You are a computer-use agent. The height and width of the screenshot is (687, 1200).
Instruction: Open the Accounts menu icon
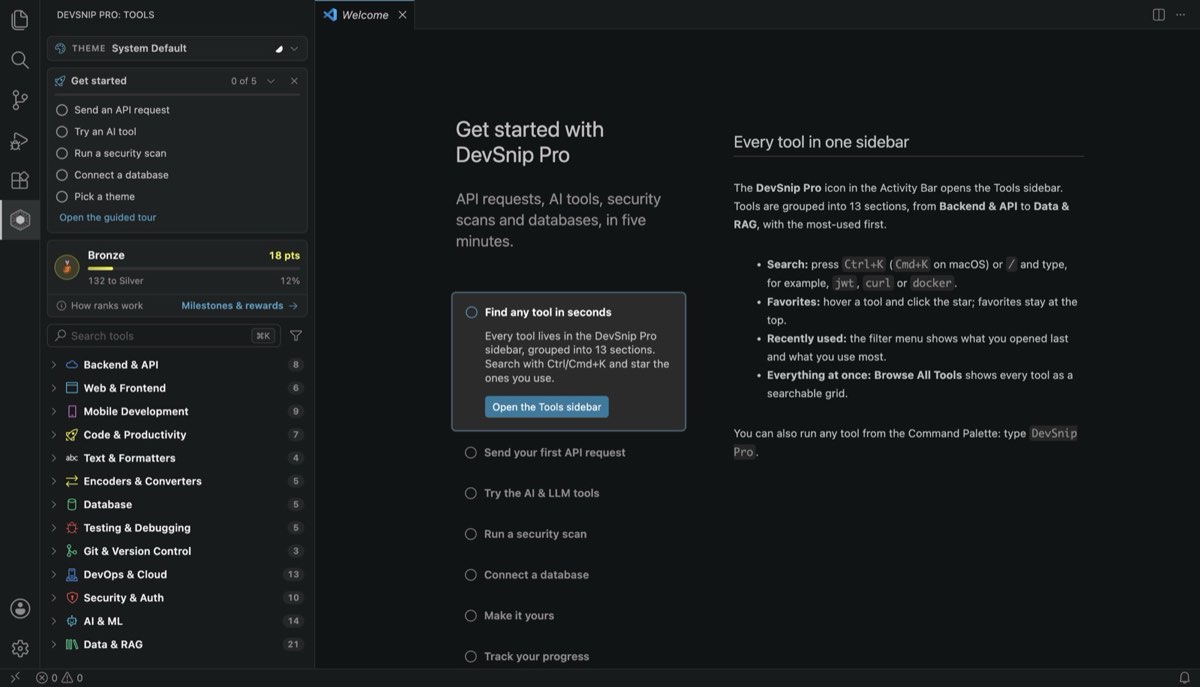tap(20, 608)
